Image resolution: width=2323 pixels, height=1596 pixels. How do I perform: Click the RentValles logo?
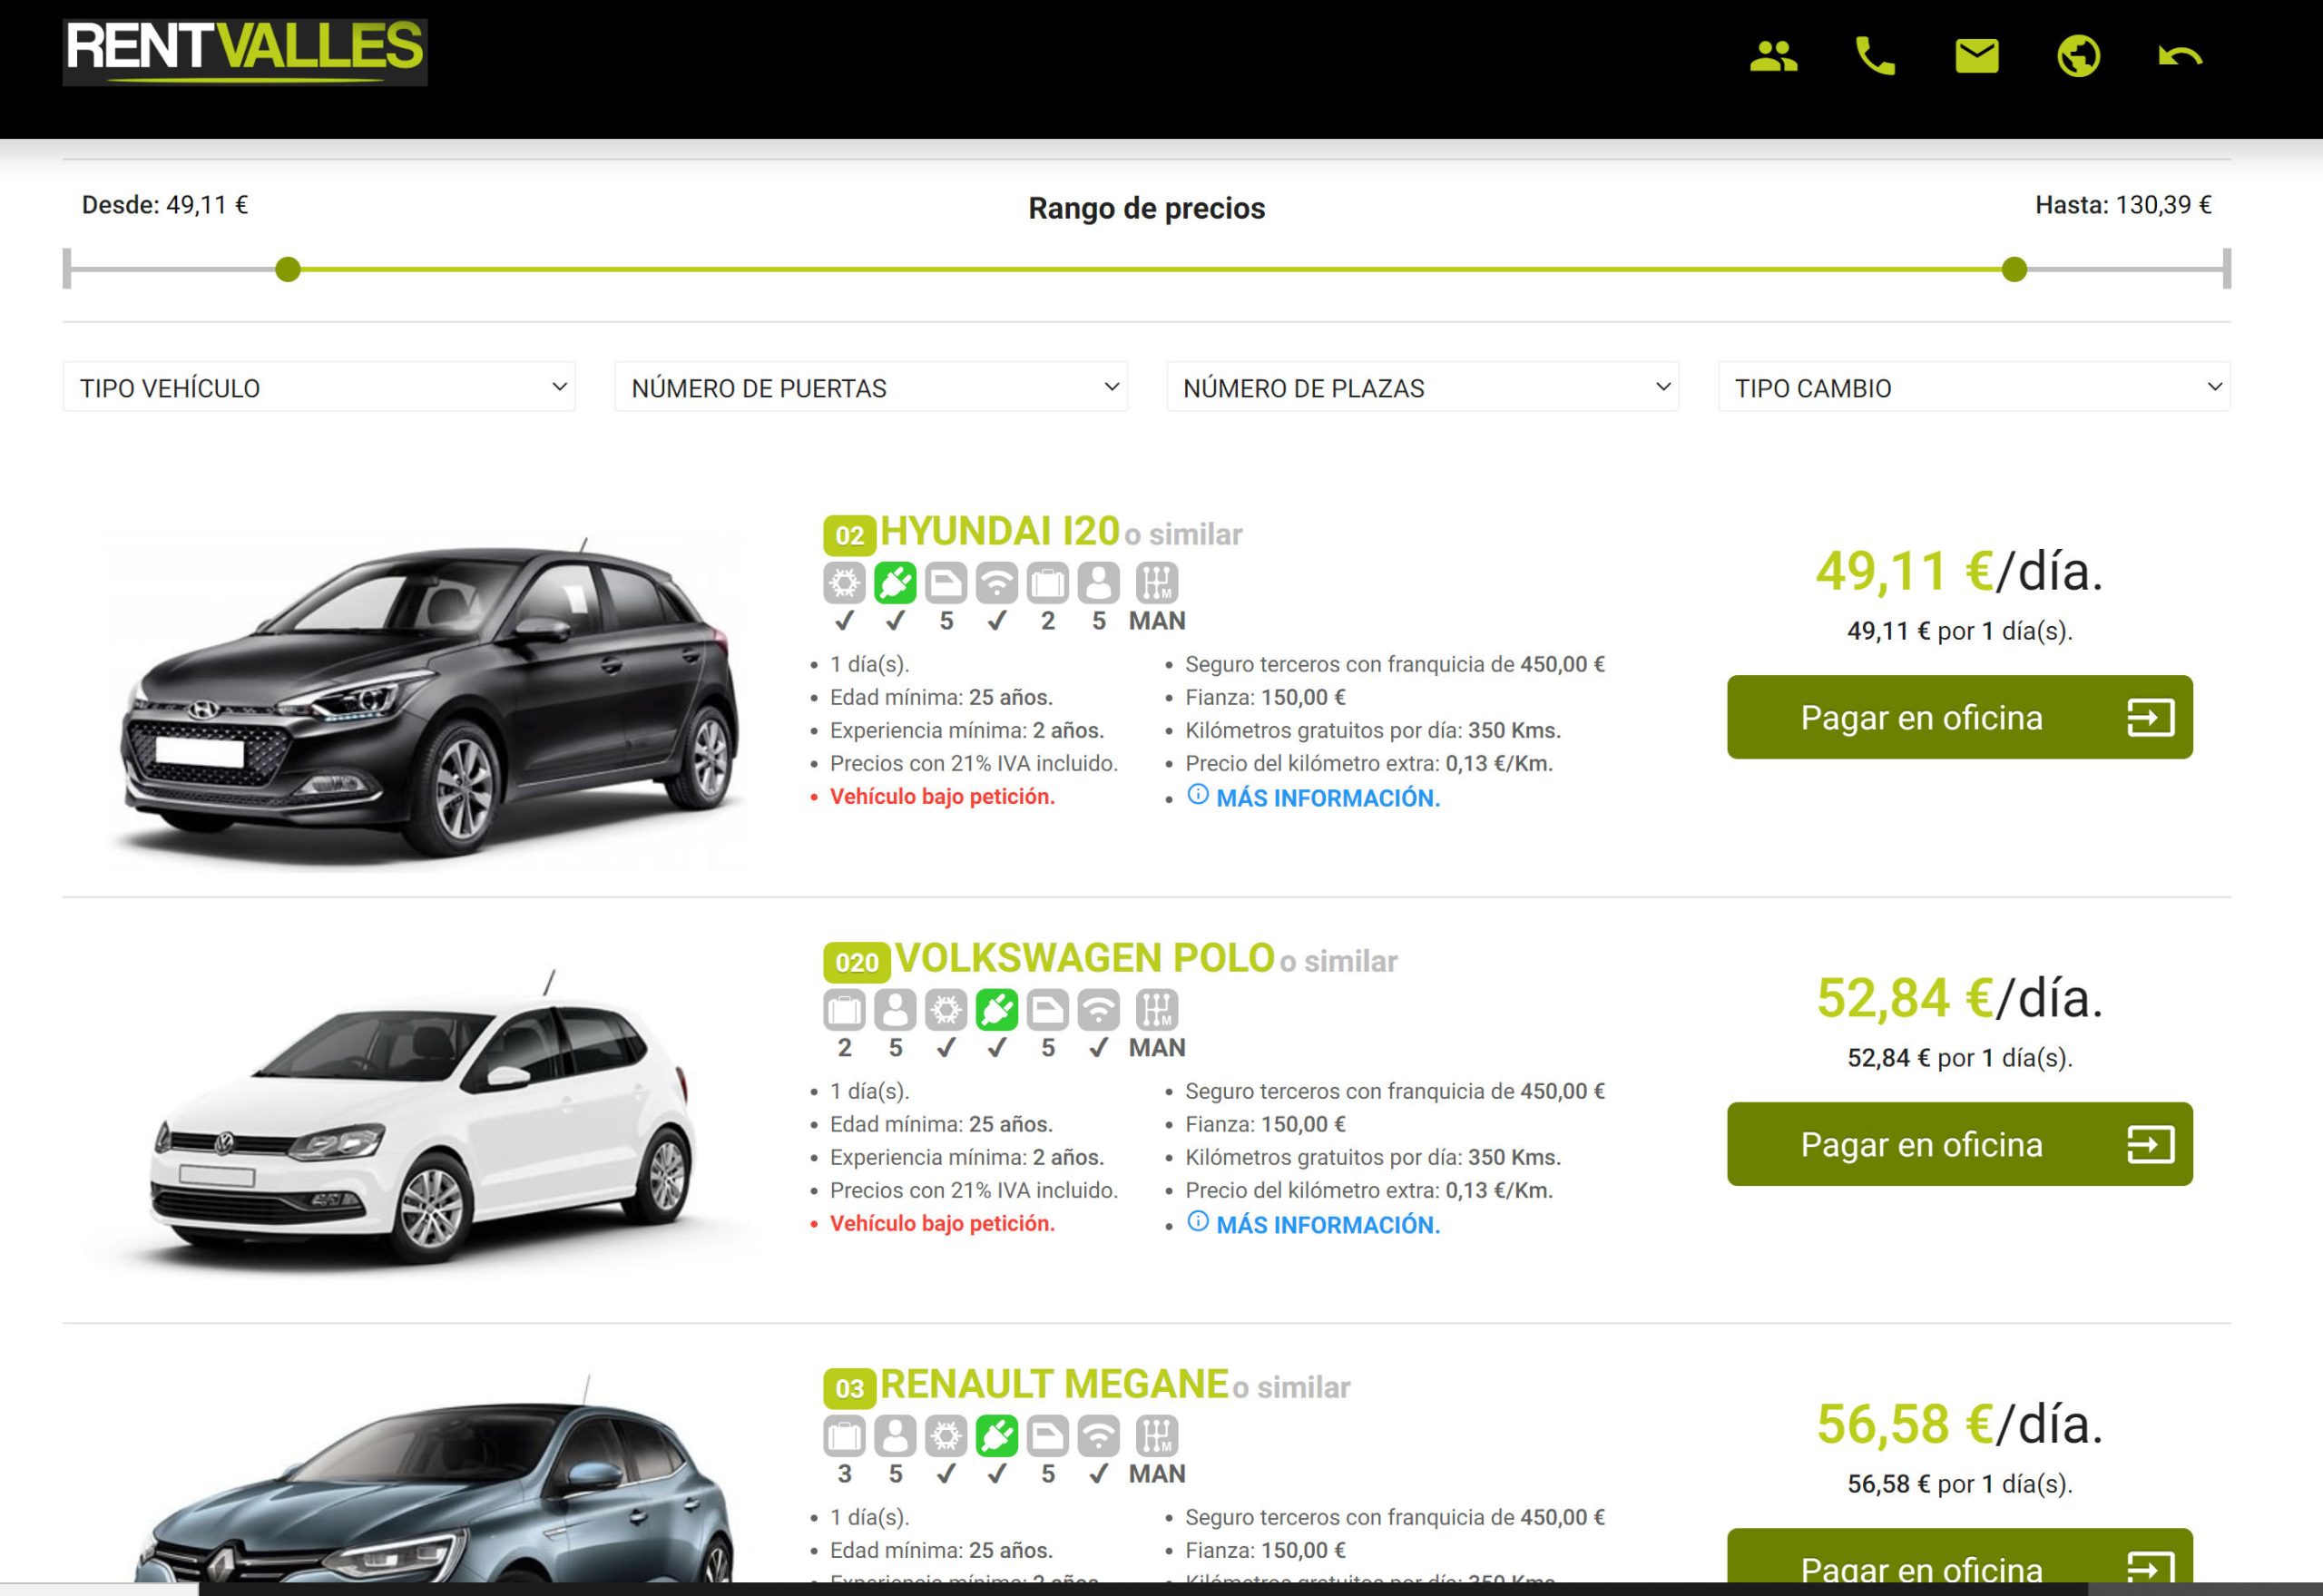[245, 52]
